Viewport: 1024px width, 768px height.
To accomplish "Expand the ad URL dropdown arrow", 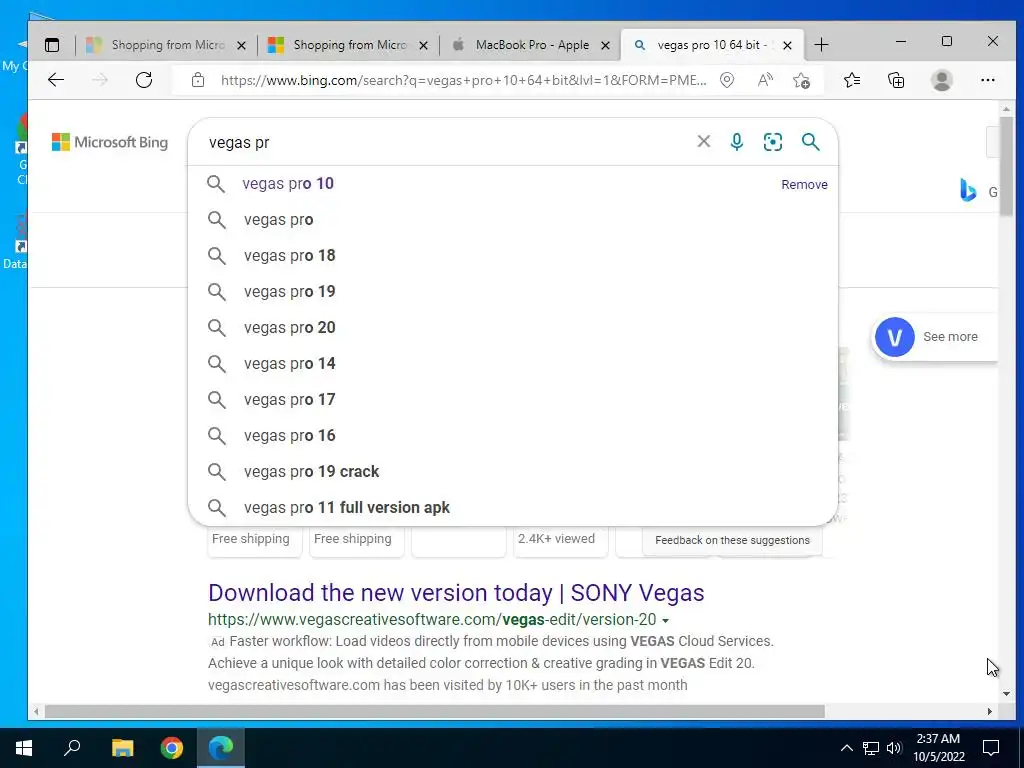I will [x=665, y=620].
